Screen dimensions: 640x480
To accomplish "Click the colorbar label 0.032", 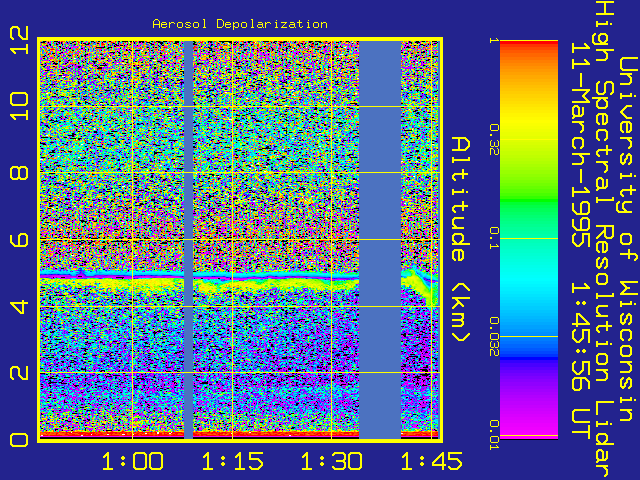I will point(494,336).
